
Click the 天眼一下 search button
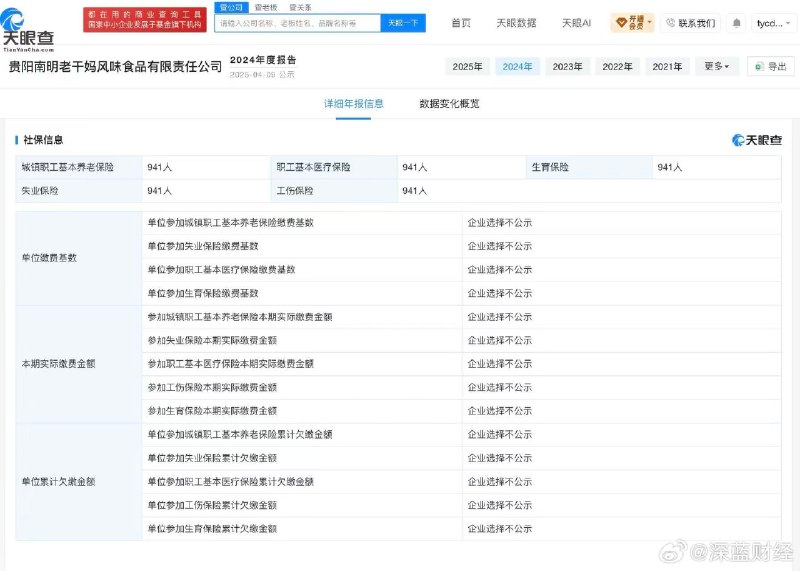coord(403,23)
